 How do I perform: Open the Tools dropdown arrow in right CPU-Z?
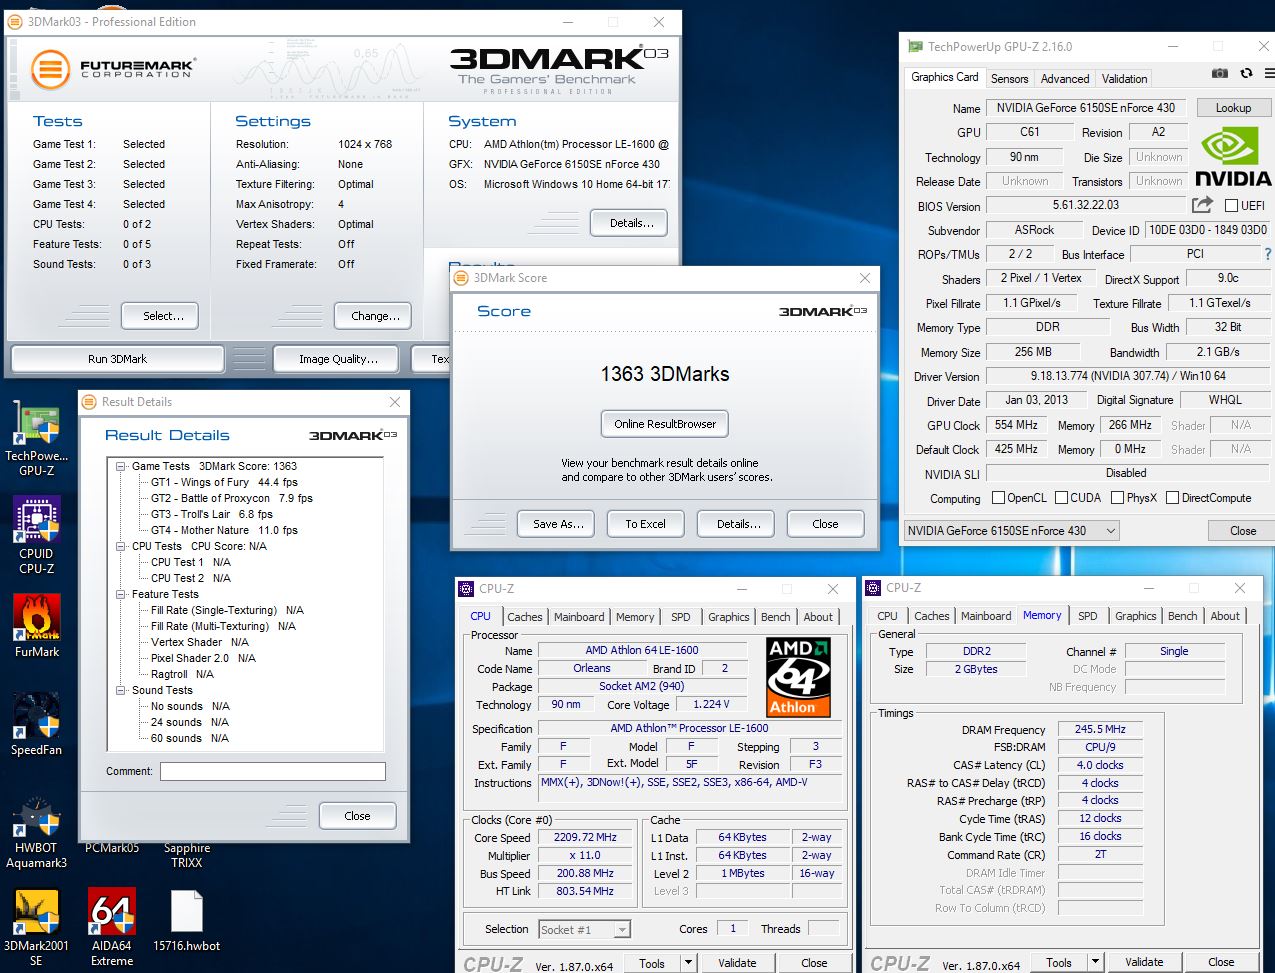click(x=1096, y=962)
